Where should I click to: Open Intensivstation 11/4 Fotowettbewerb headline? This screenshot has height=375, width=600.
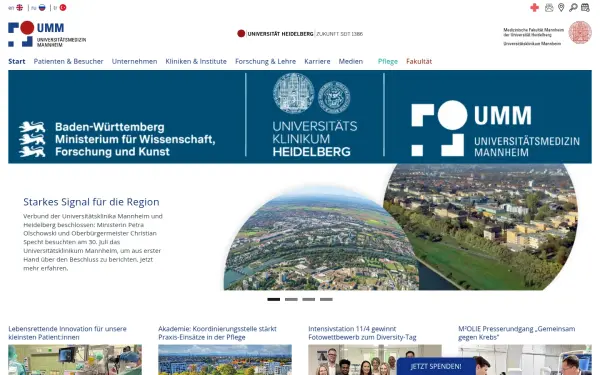tap(362, 333)
